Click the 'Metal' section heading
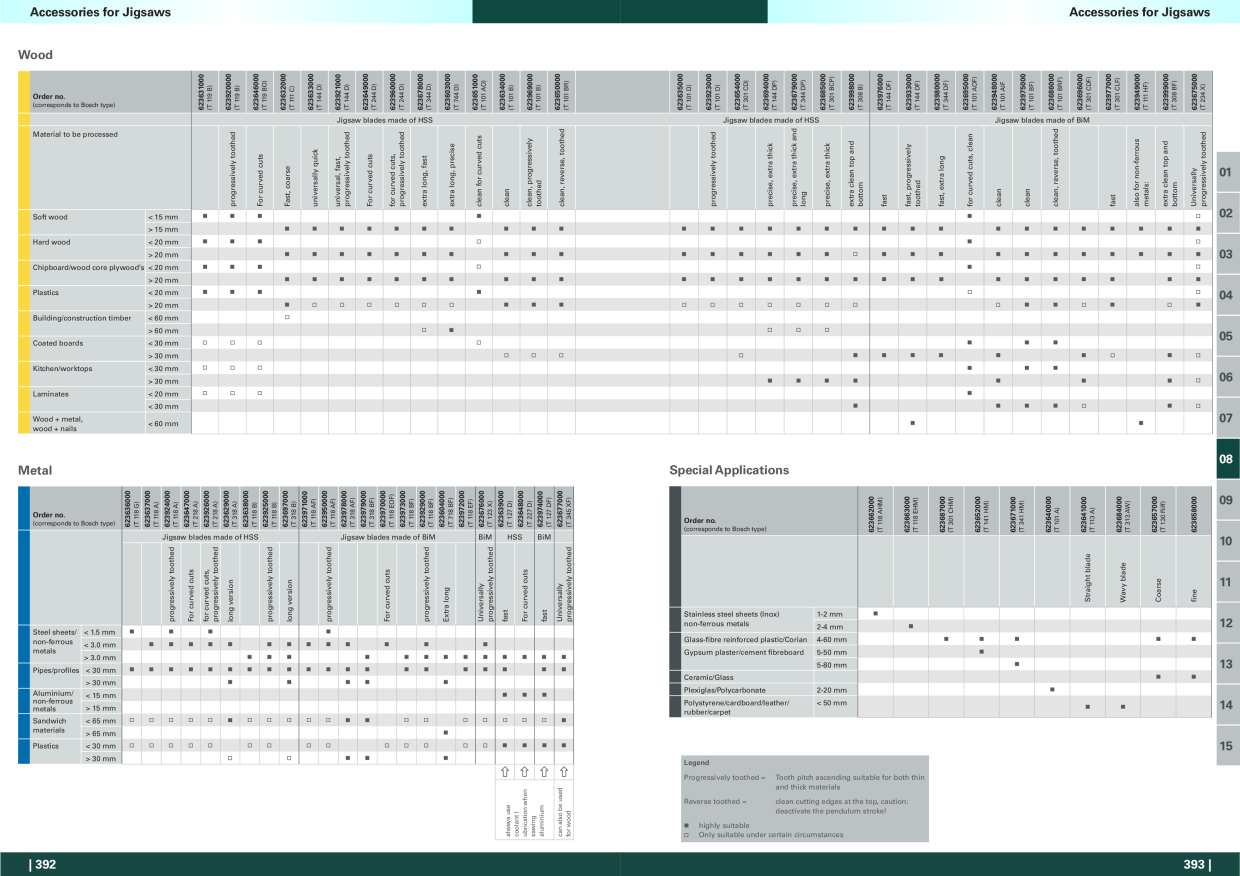The image size is (1240, 876). 35,470
